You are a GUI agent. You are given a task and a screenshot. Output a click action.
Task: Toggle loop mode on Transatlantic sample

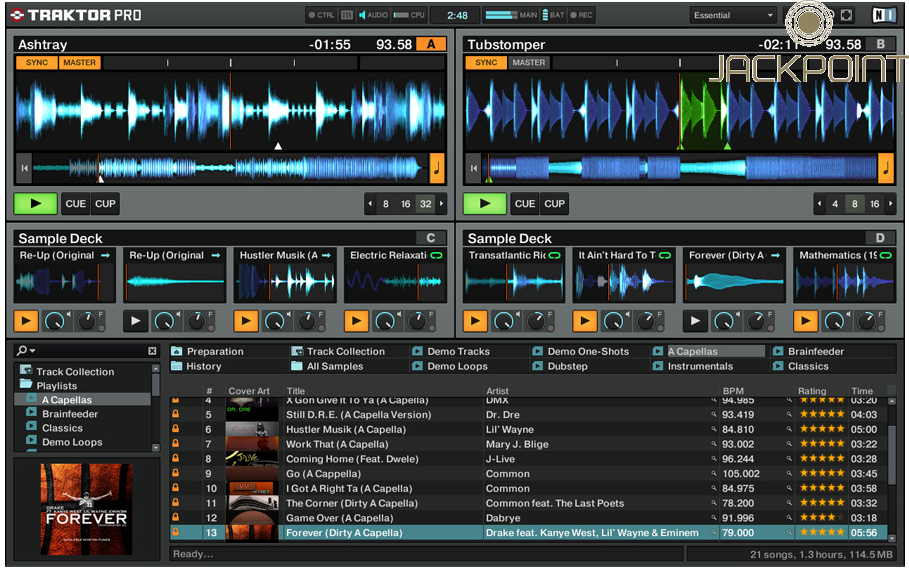[x=555, y=255]
